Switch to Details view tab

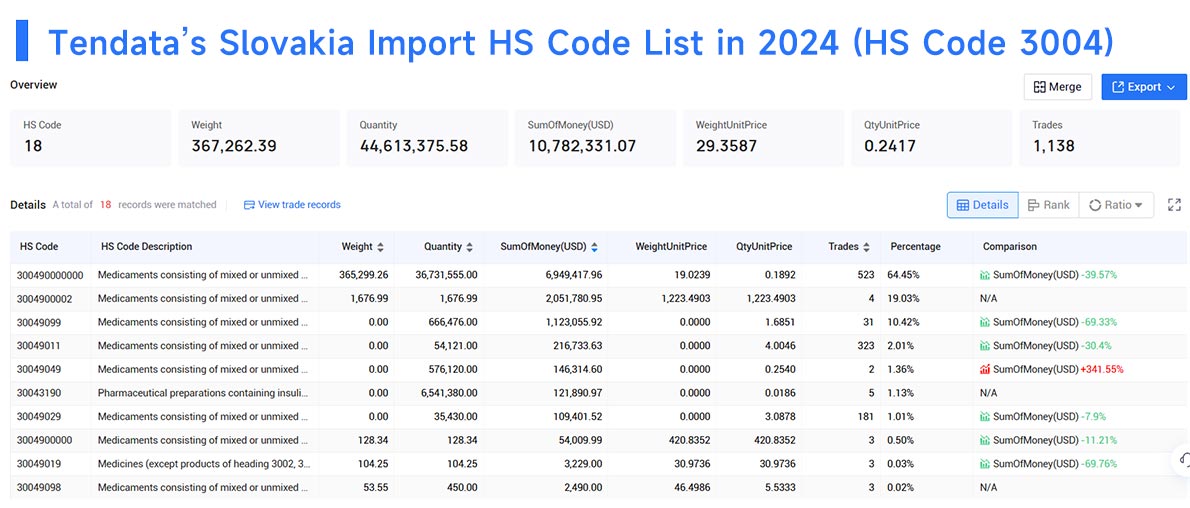click(x=982, y=205)
